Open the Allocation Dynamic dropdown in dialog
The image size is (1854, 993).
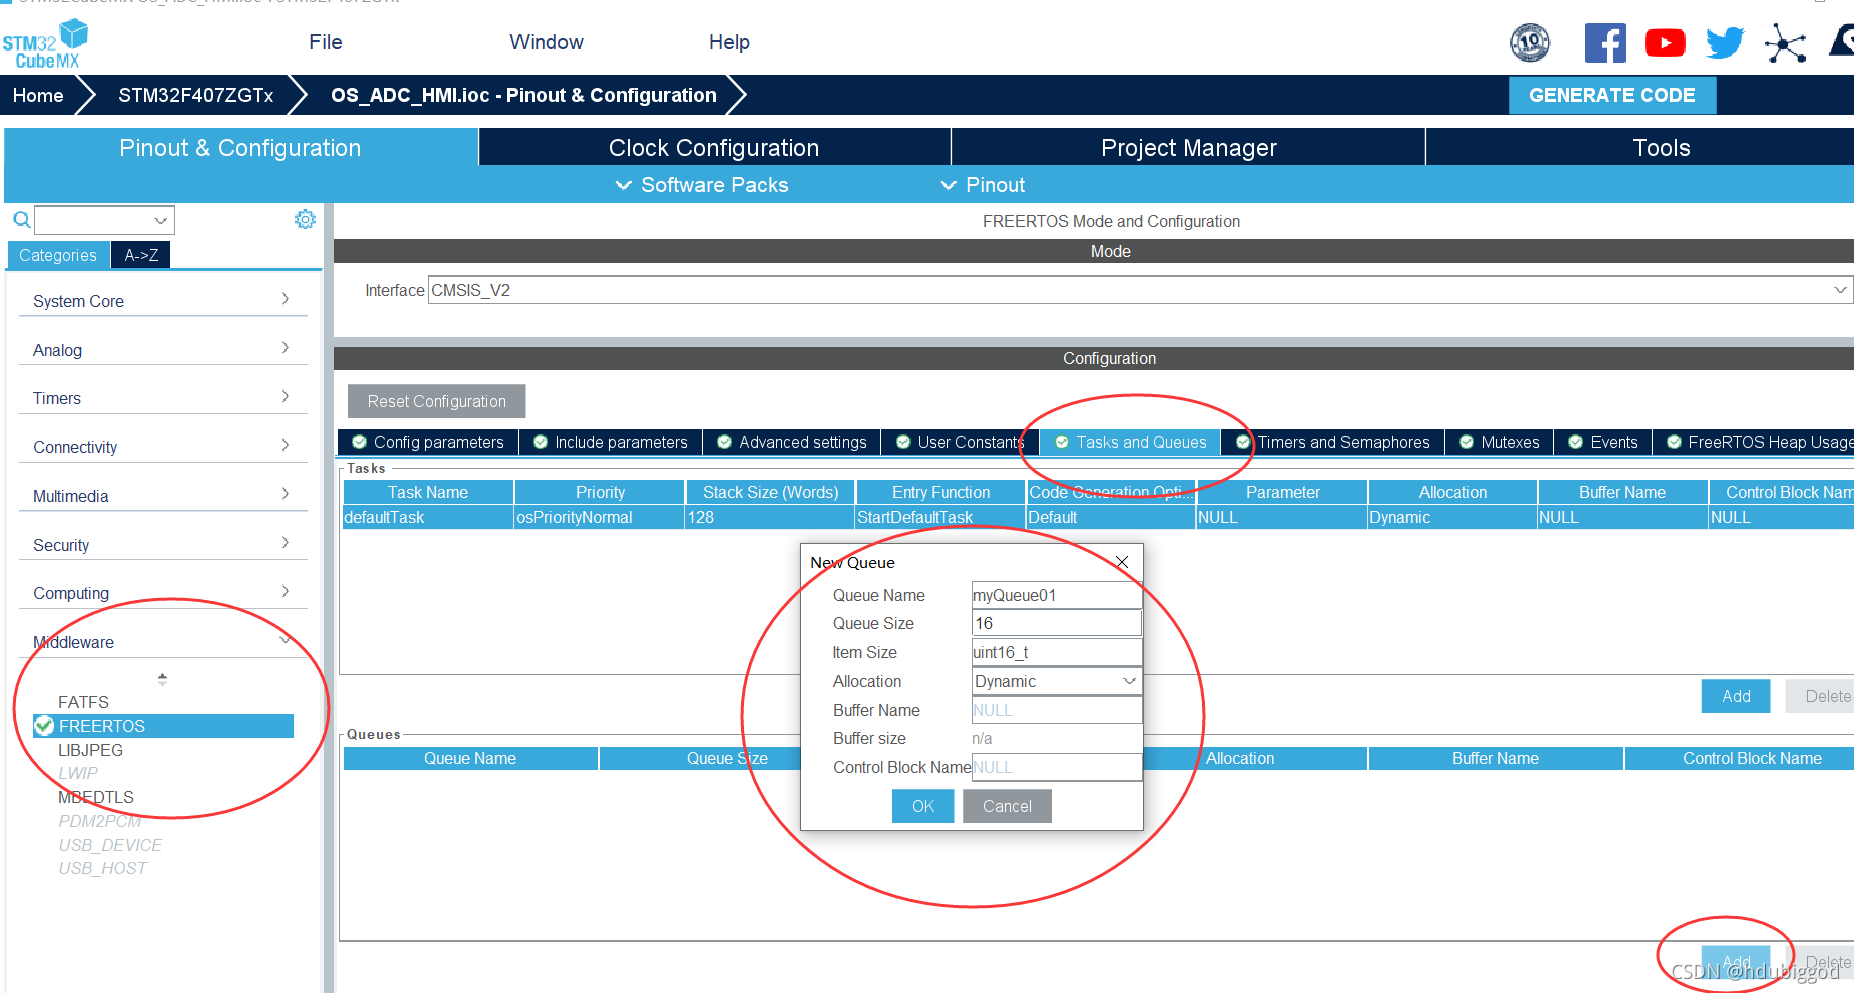[1056, 681]
